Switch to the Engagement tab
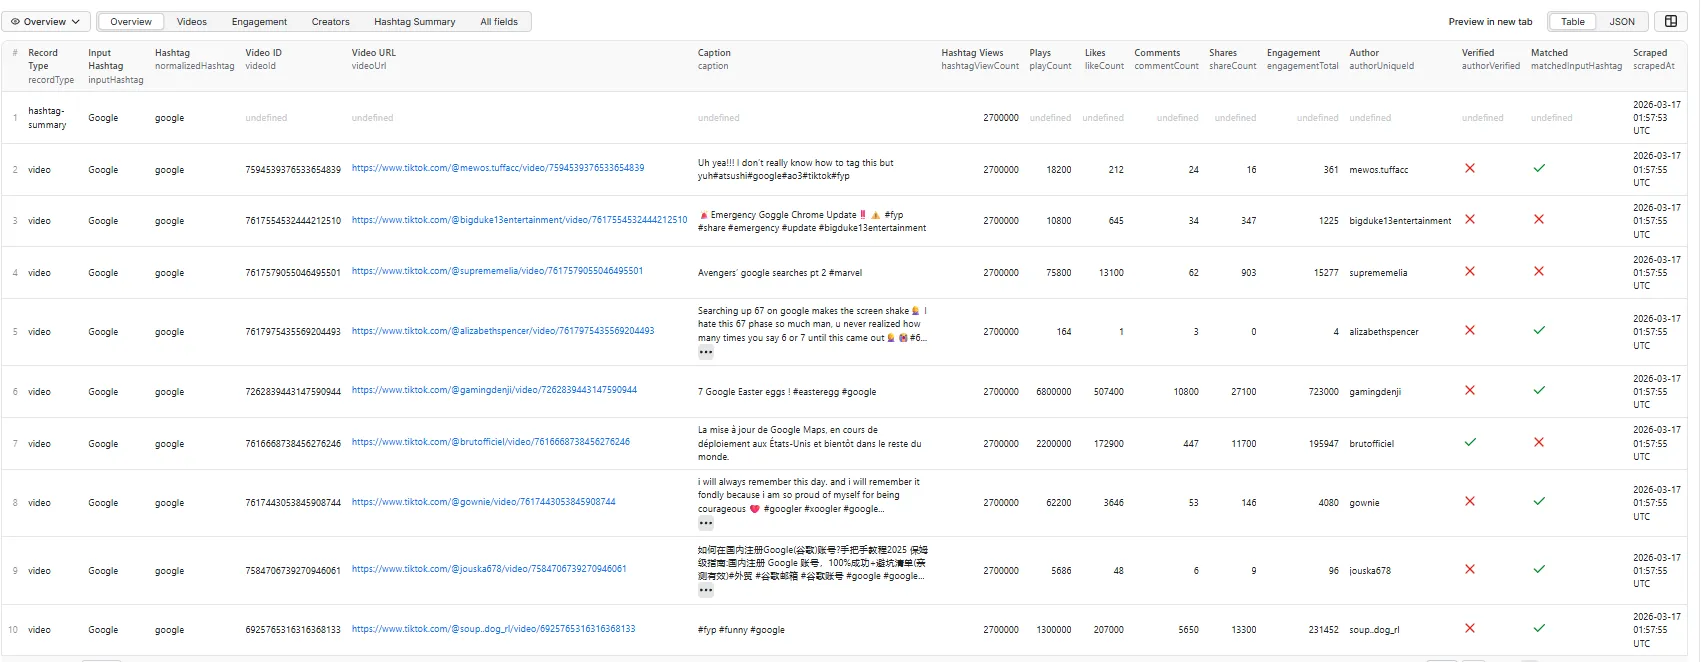1701x662 pixels. (x=259, y=21)
